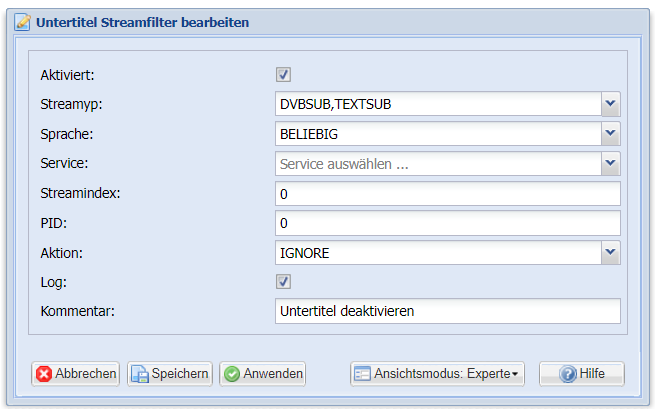This screenshot has height=411, width=655.
Task: Expand the Aktion IGNORE dropdown arrow
Action: pos(611,252)
